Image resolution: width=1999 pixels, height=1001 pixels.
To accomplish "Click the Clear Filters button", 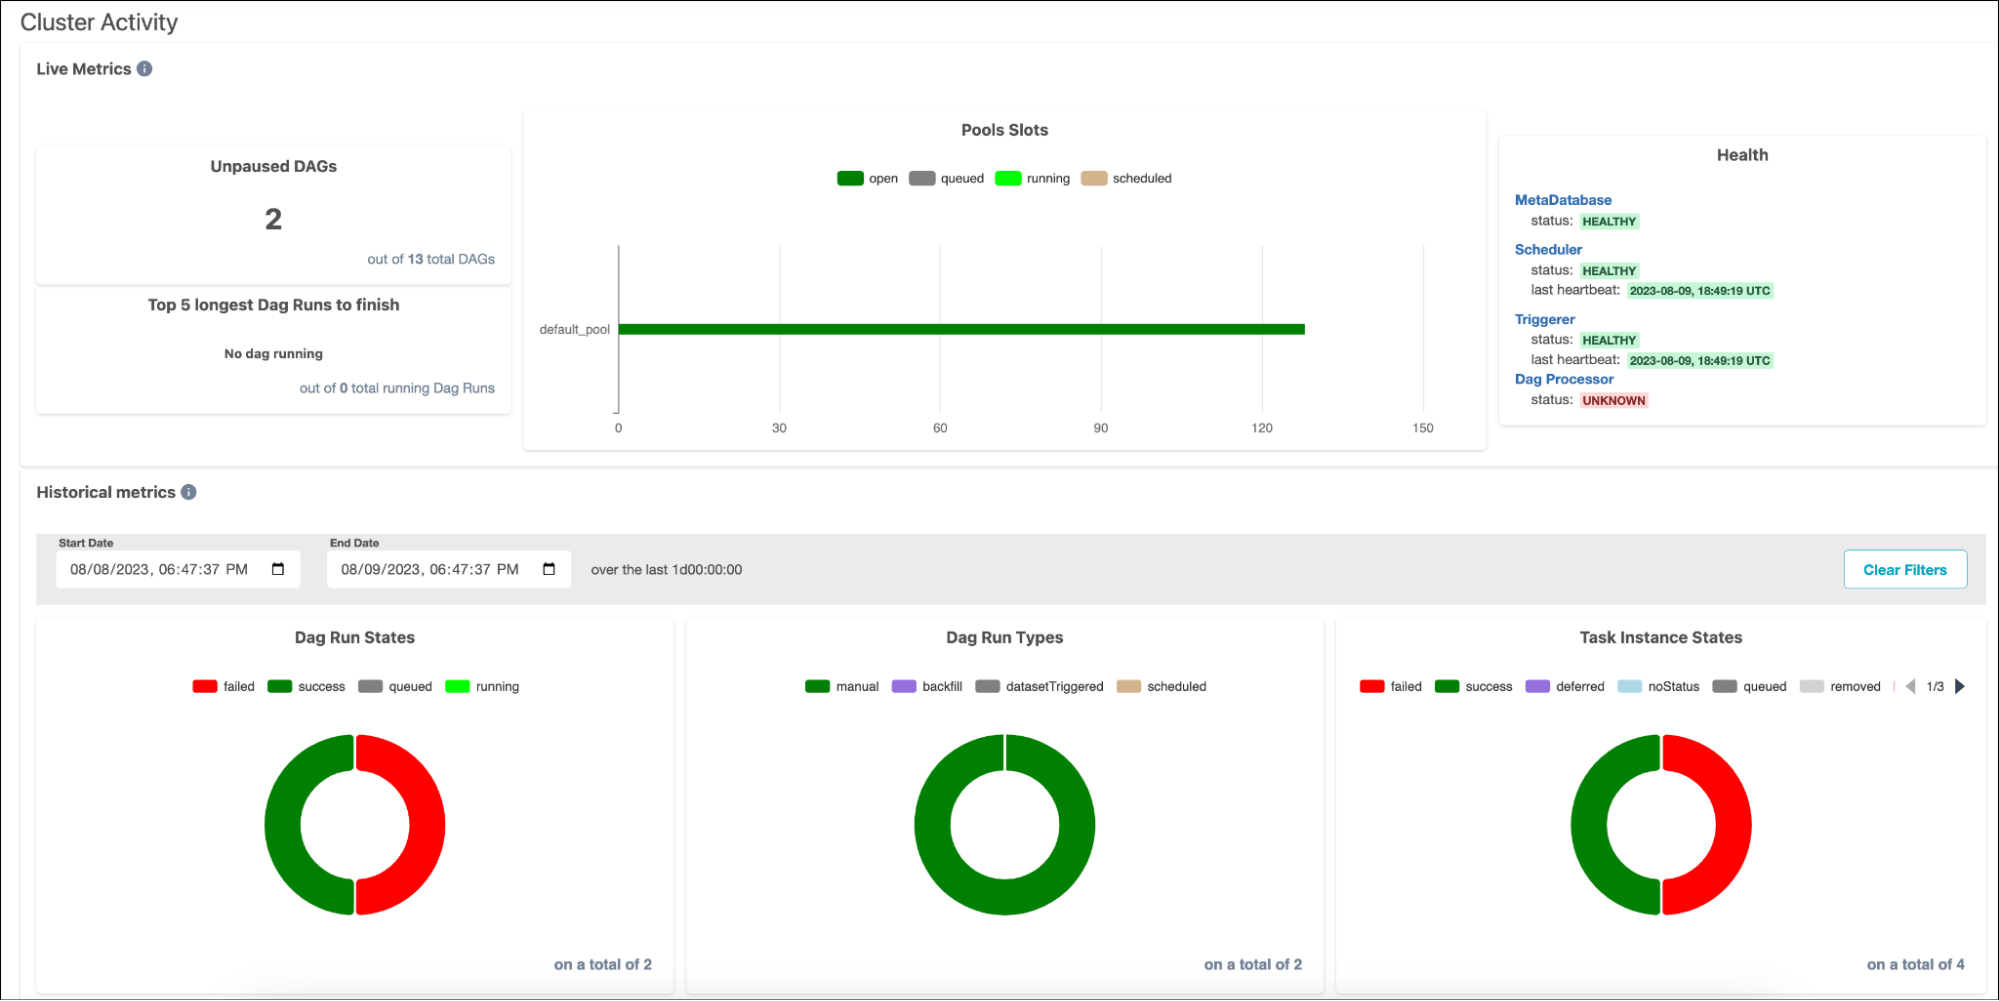I will click(x=1904, y=570).
